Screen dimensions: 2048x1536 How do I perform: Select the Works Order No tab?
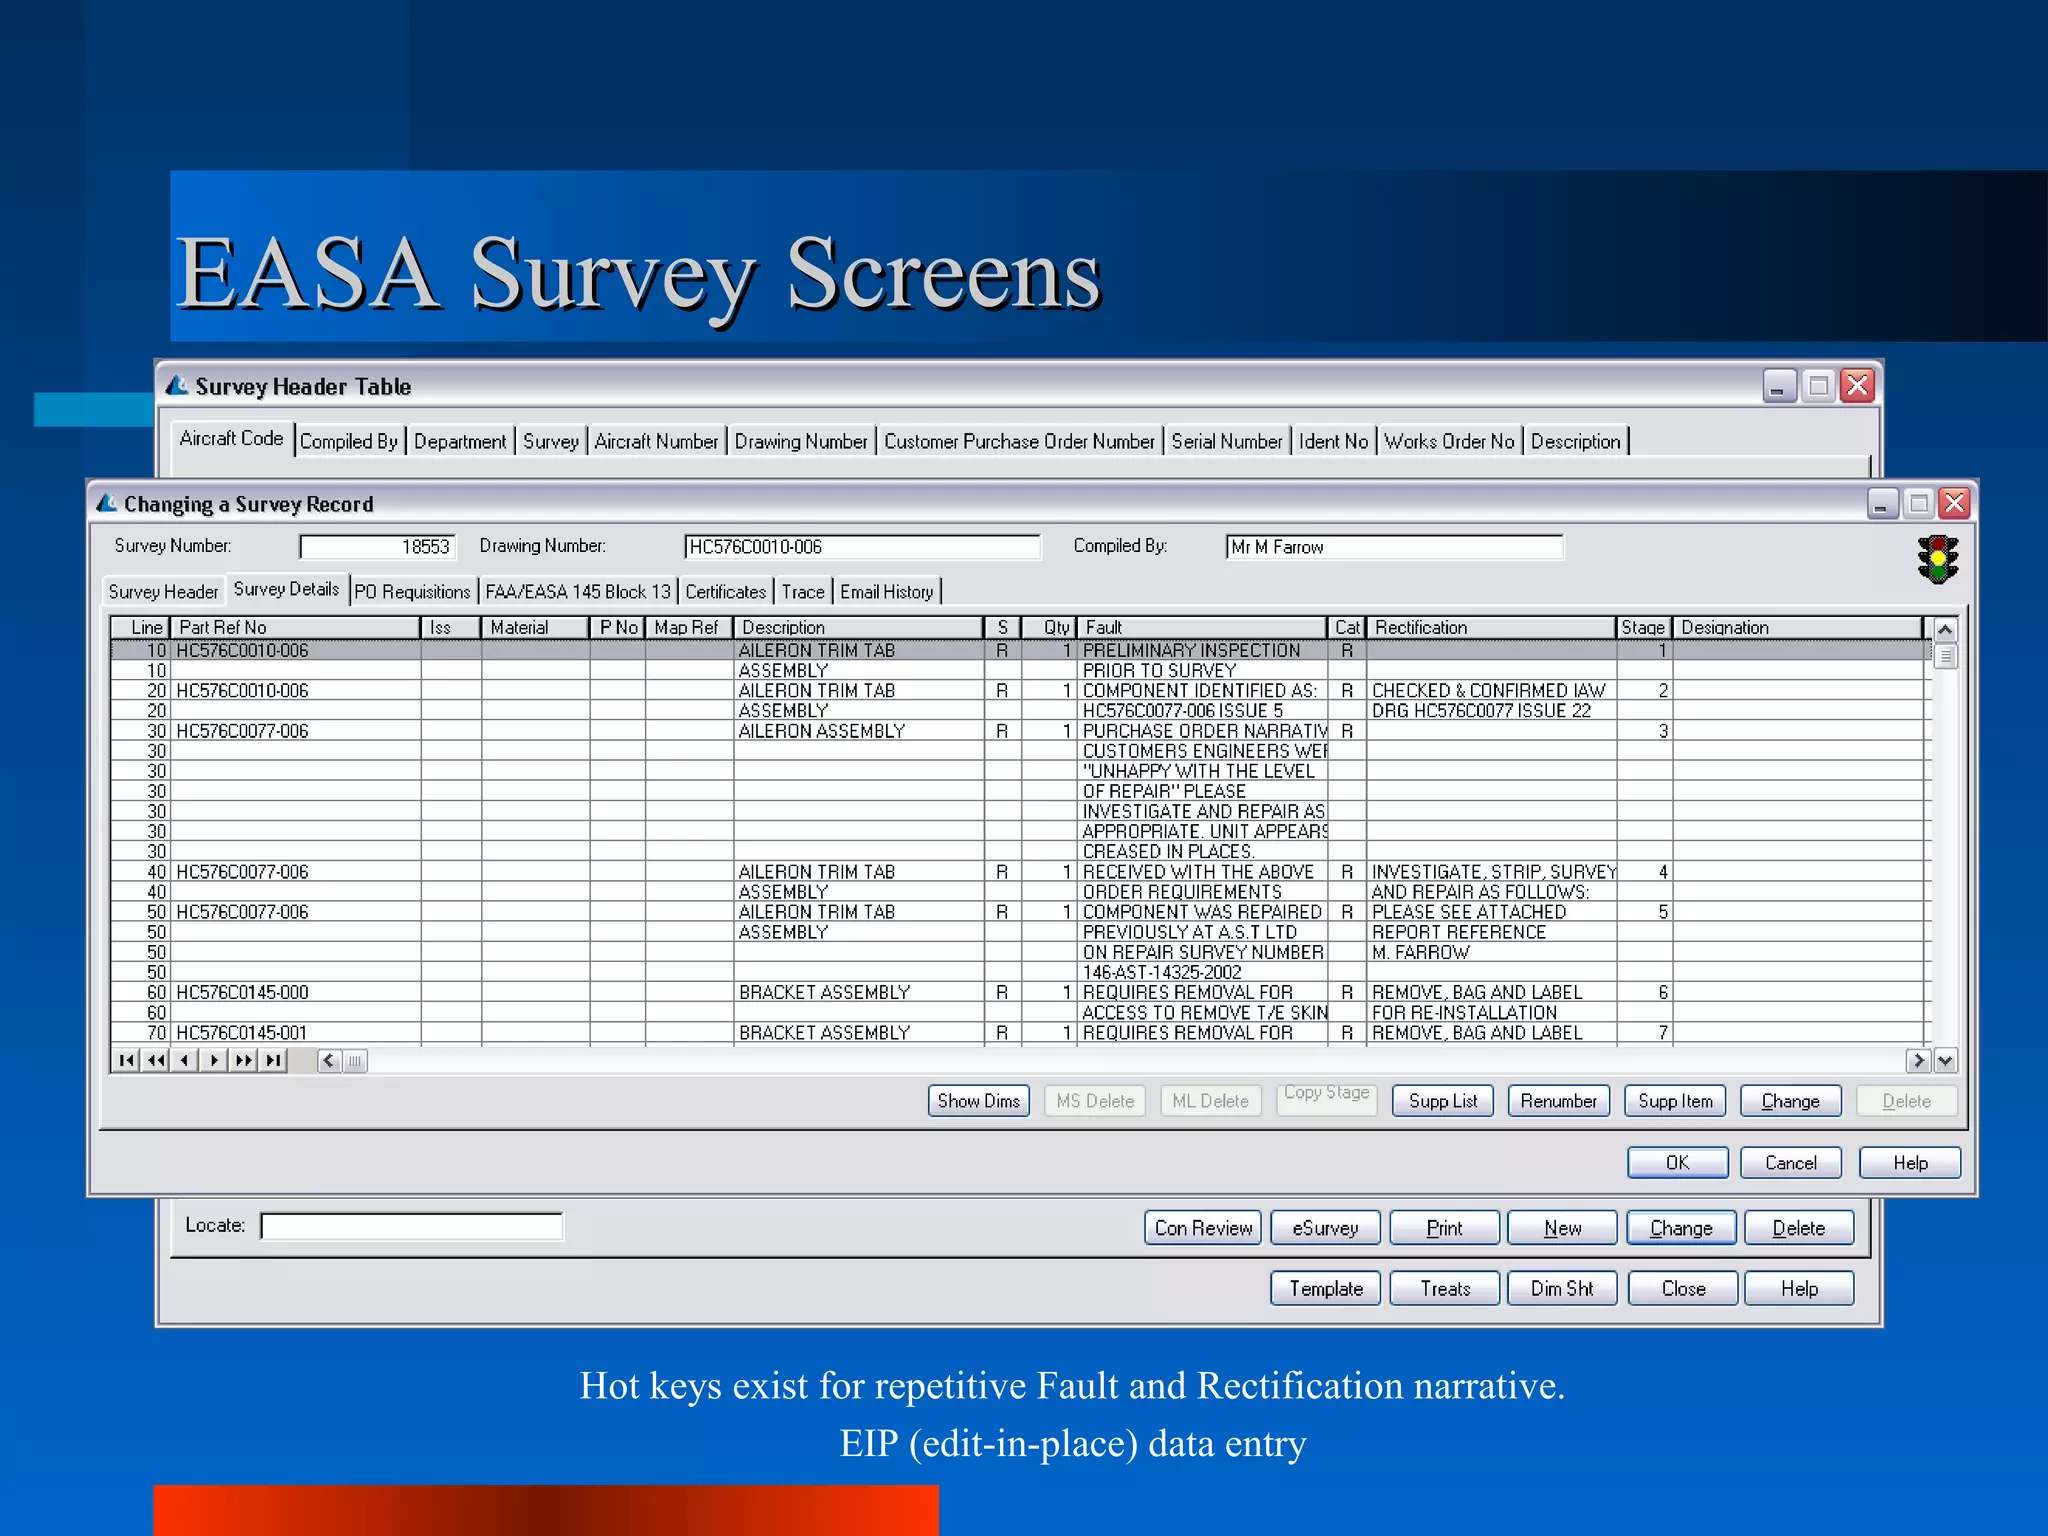tap(1449, 441)
